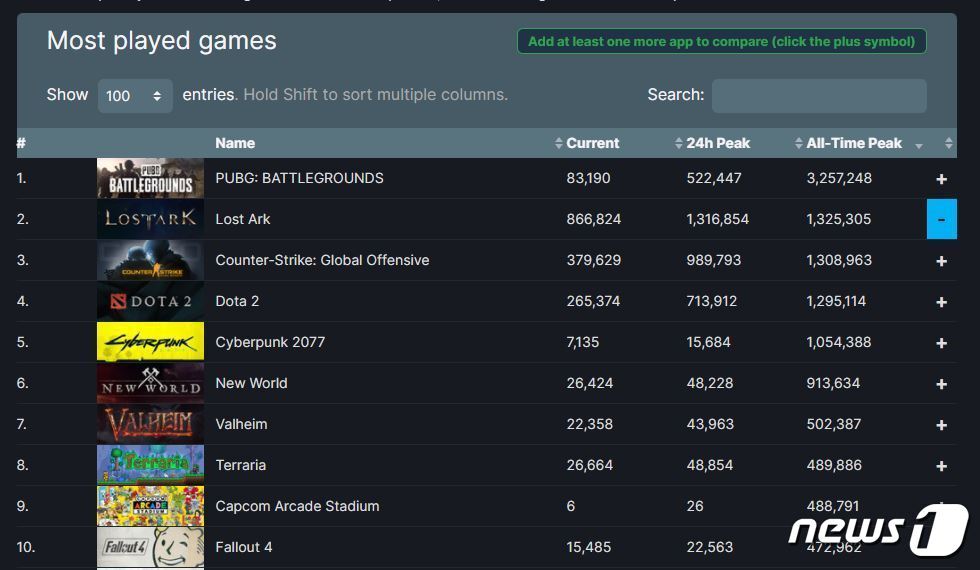Open the Counter-Strike: Global Offensive link
The width and height of the screenshot is (980, 570).
(x=322, y=260)
